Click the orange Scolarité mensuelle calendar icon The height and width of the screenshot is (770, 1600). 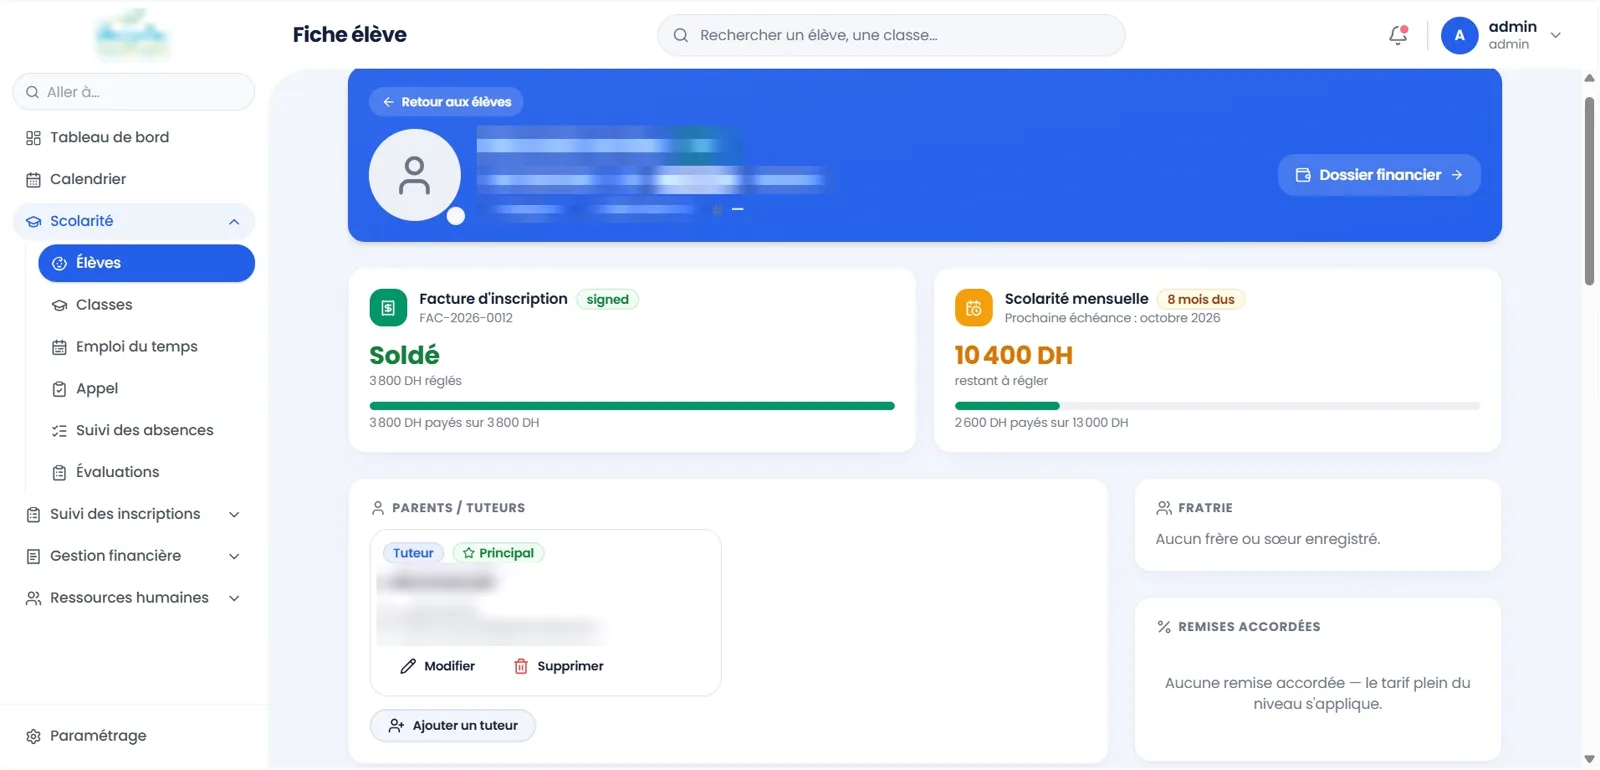(x=974, y=308)
